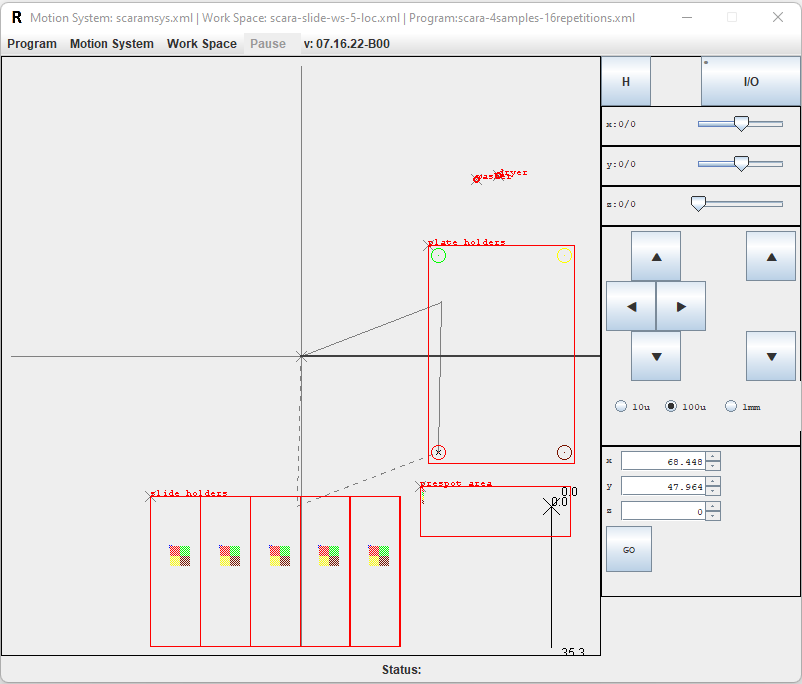
Task: Increment the x coordinate spinner
Action: [713, 457]
